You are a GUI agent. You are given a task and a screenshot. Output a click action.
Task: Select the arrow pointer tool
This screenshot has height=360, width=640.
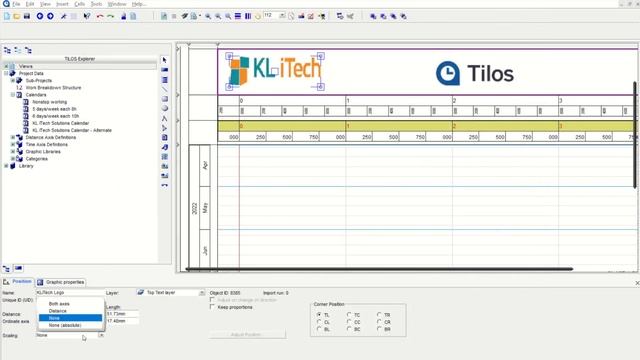coord(164,60)
